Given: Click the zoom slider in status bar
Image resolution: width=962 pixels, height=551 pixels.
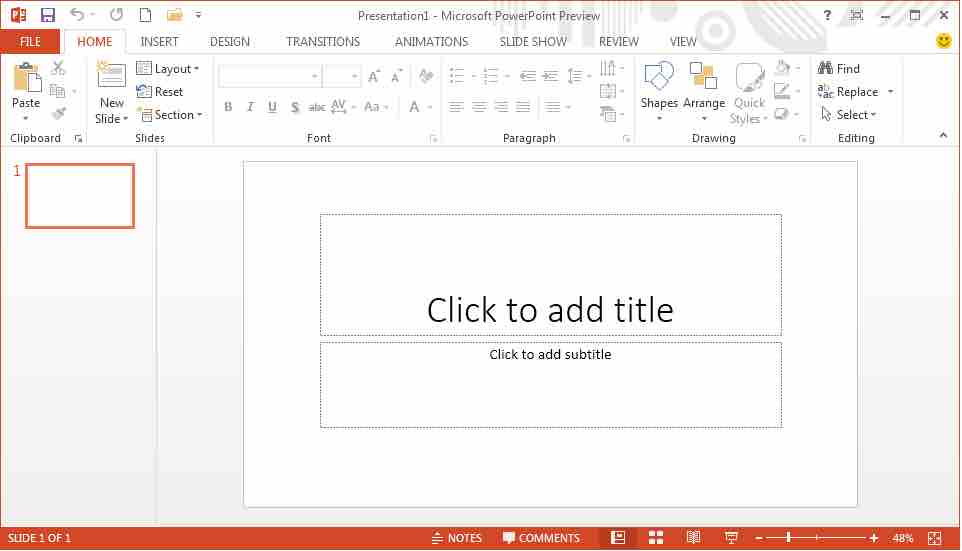Looking at the screenshot, I should (x=815, y=538).
